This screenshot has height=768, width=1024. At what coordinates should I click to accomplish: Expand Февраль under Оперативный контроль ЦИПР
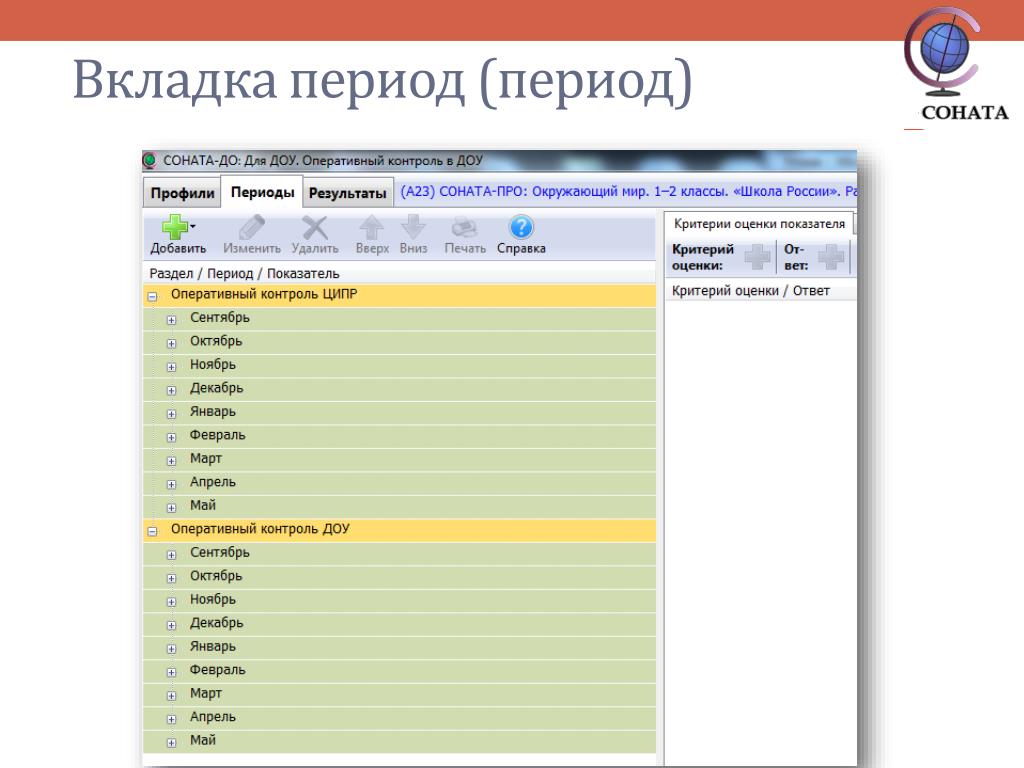tap(171, 438)
